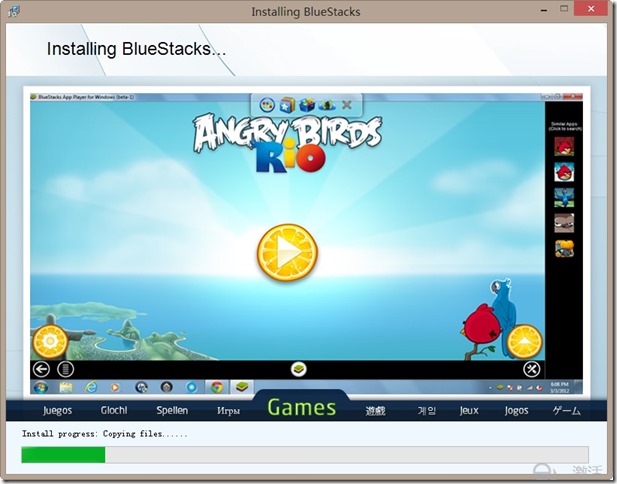Click the light blue round icon in the inner taskbar
Image resolution: width=617 pixels, height=484 pixels.
[x=192, y=387]
